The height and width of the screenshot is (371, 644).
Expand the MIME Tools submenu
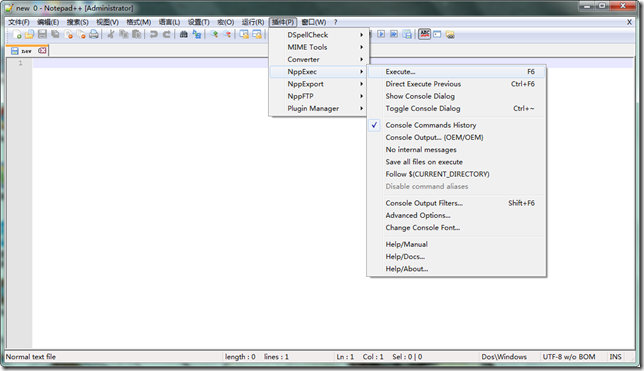click(318, 47)
